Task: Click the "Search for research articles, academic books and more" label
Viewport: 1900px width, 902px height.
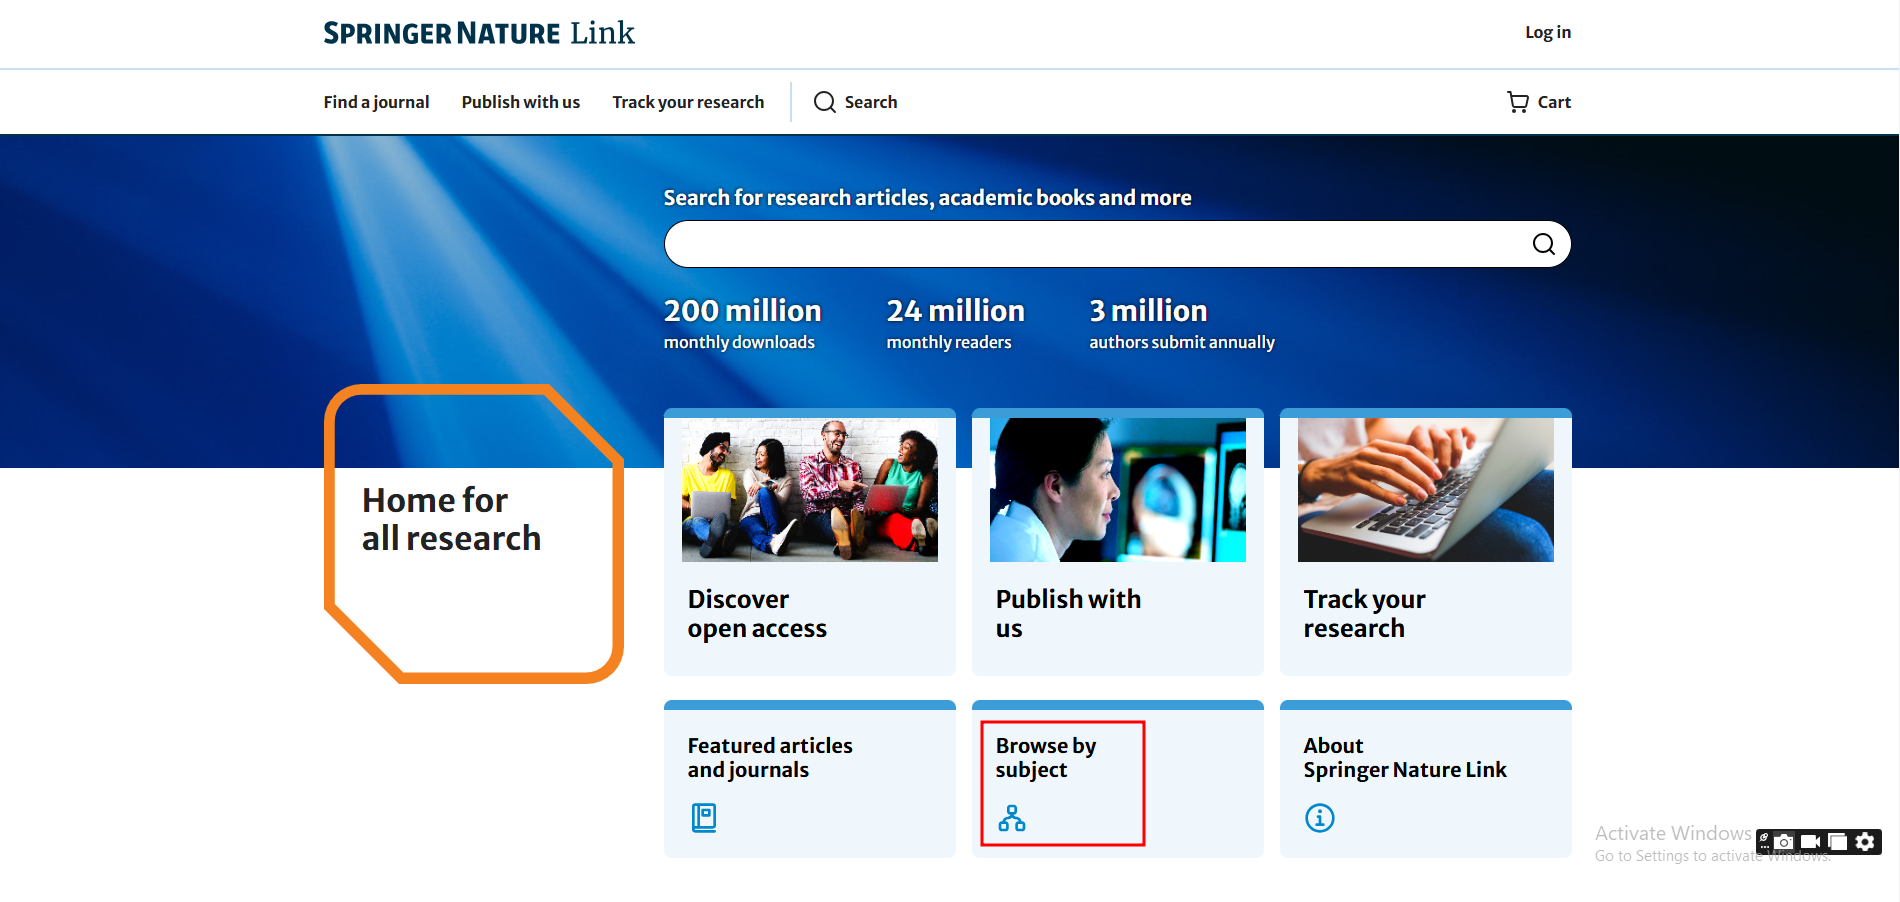Action: (x=927, y=198)
